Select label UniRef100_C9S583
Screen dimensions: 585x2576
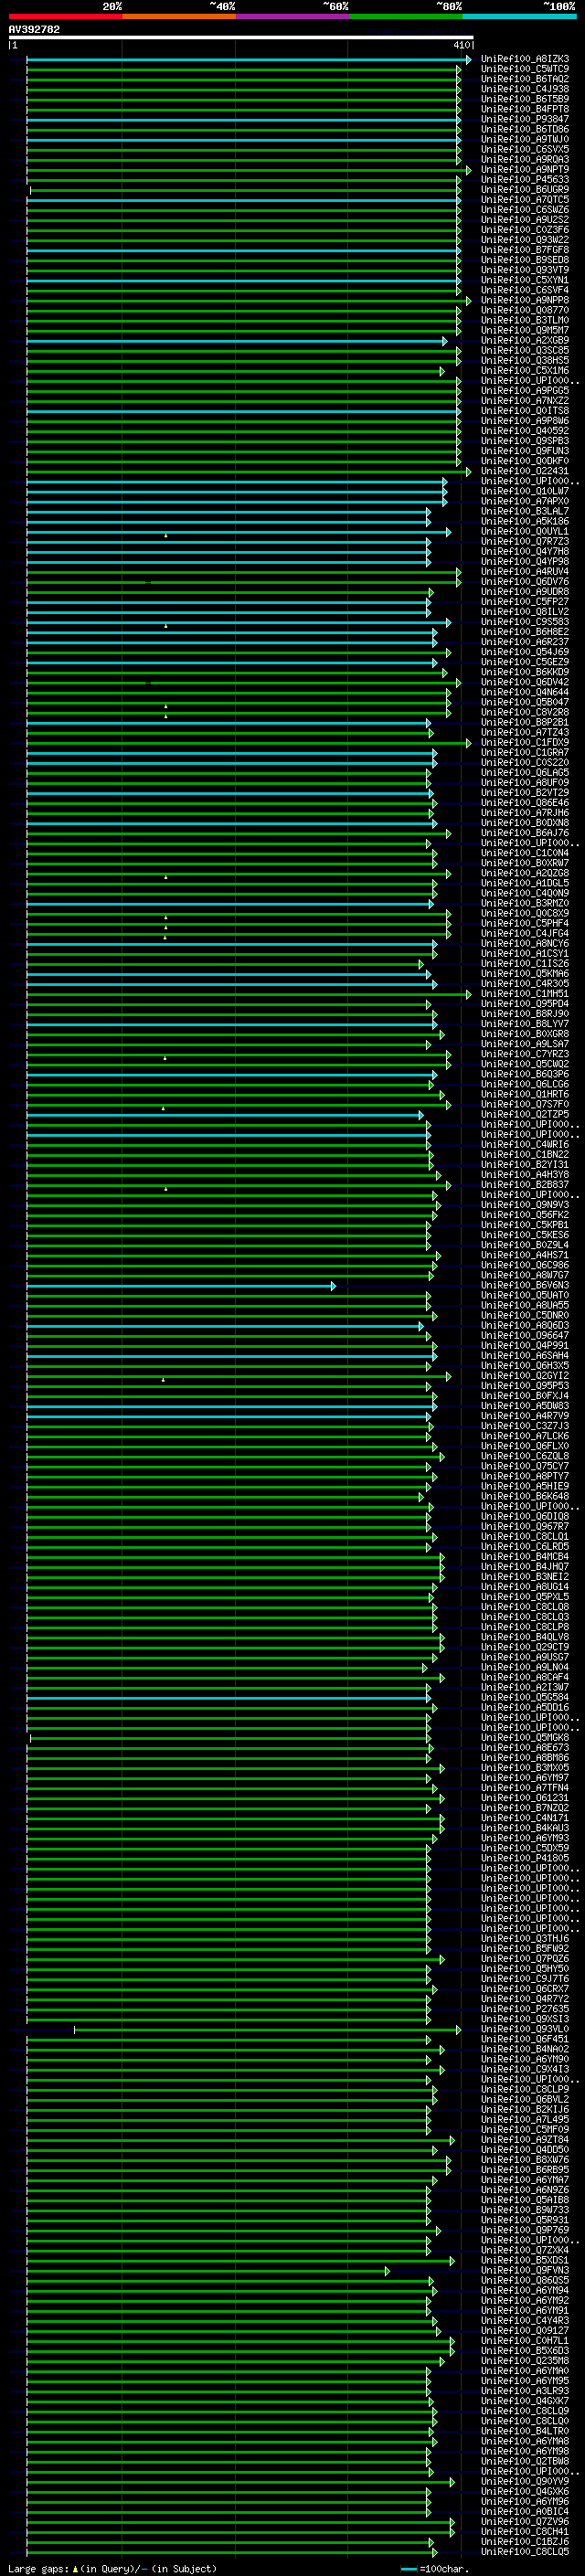point(525,622)
